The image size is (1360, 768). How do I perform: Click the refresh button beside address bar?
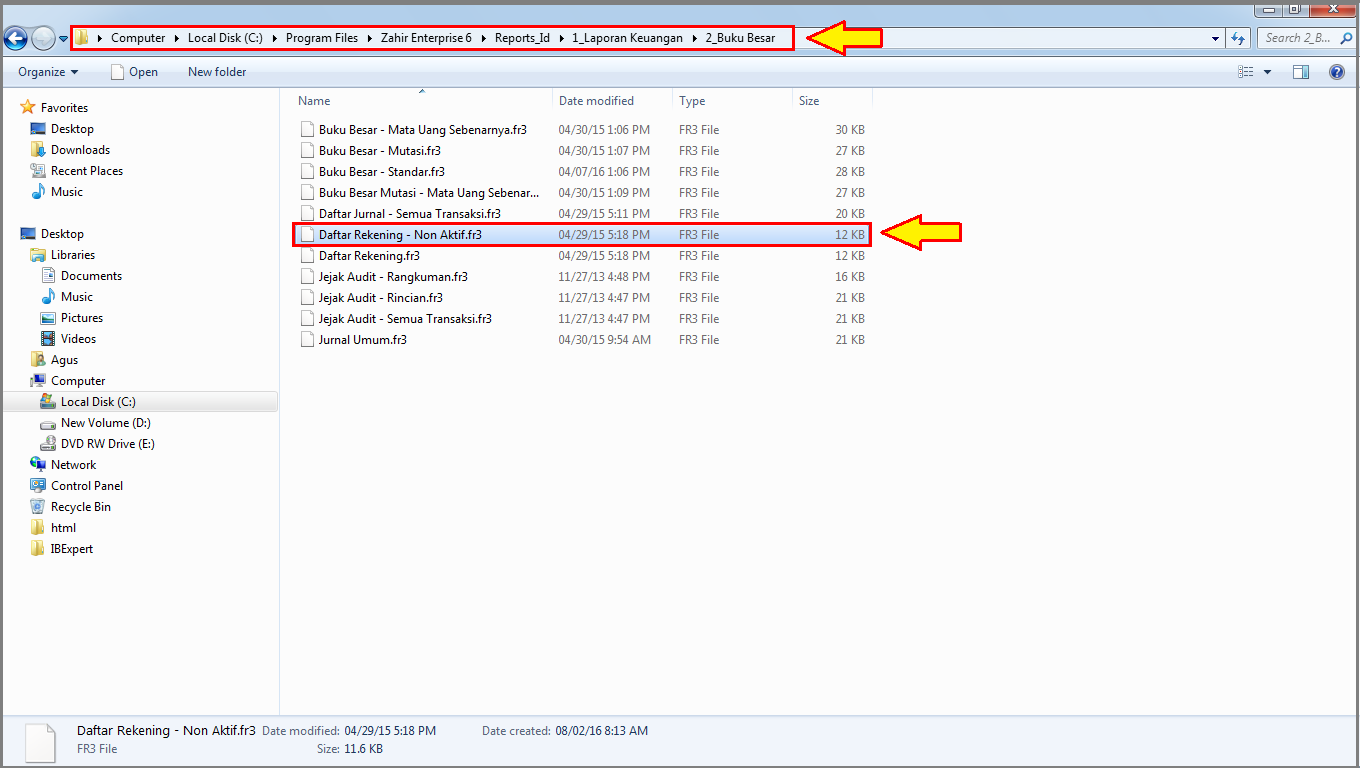coord(1238,38)
